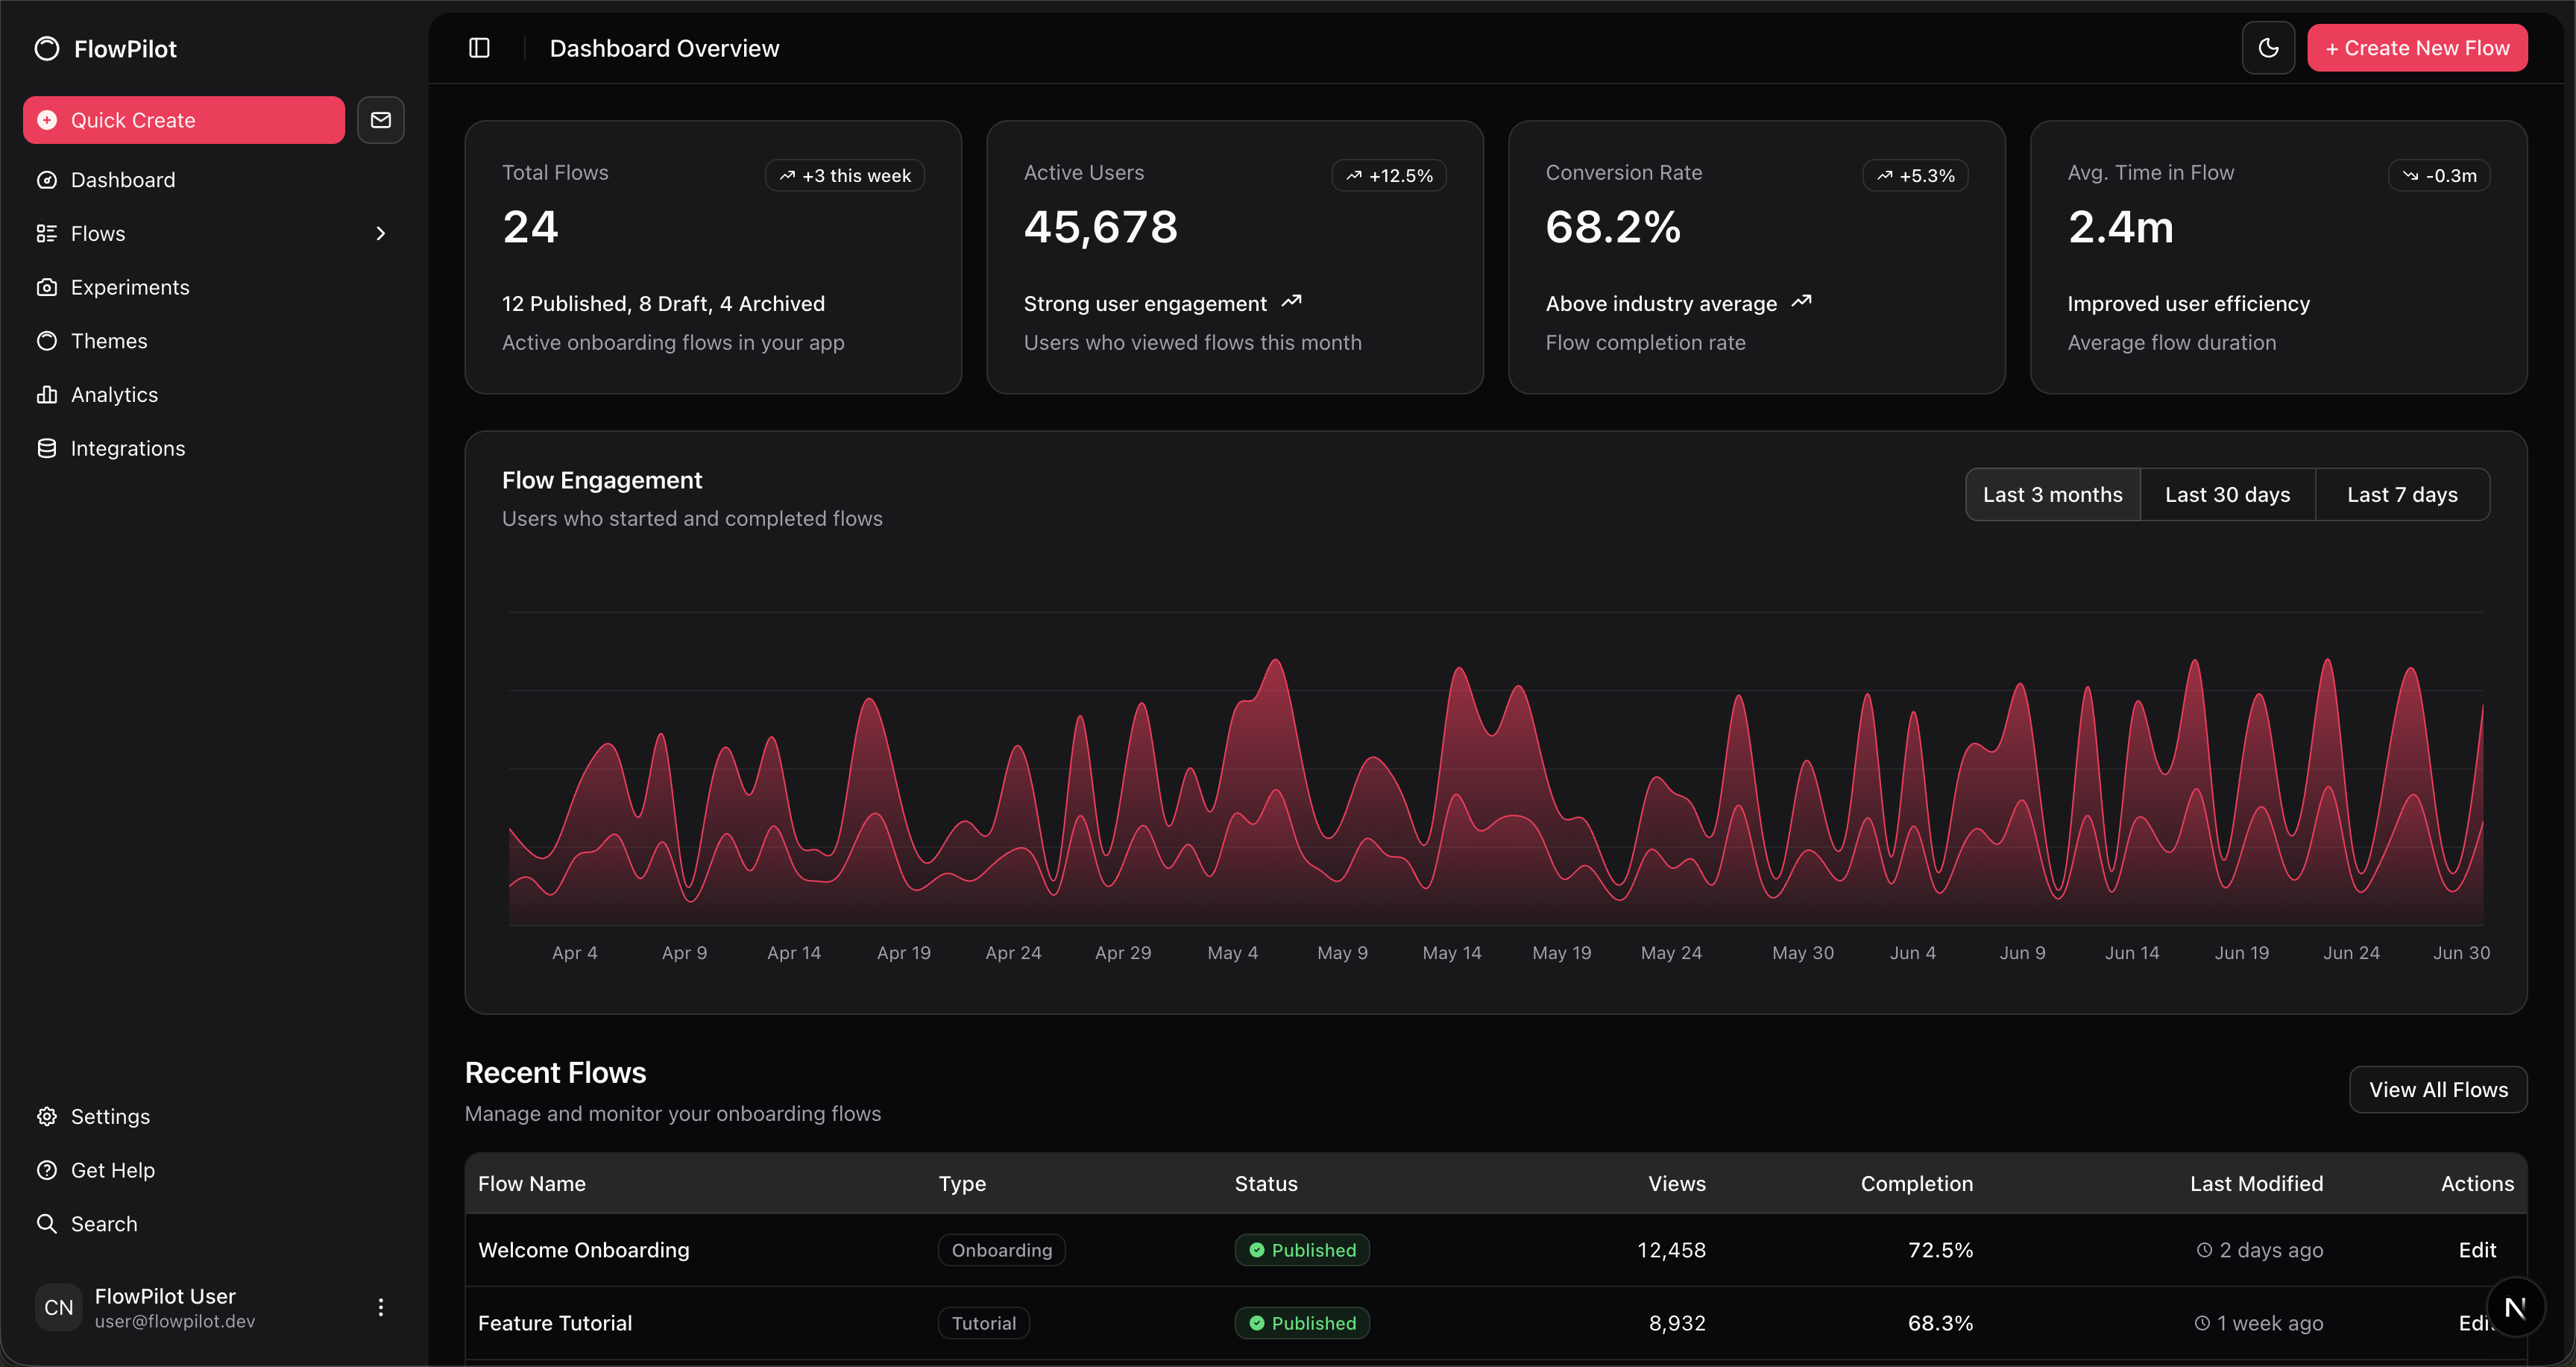Open Integrations in sidebar
Screen dimensions: 2576x1367
coord(128,448)
